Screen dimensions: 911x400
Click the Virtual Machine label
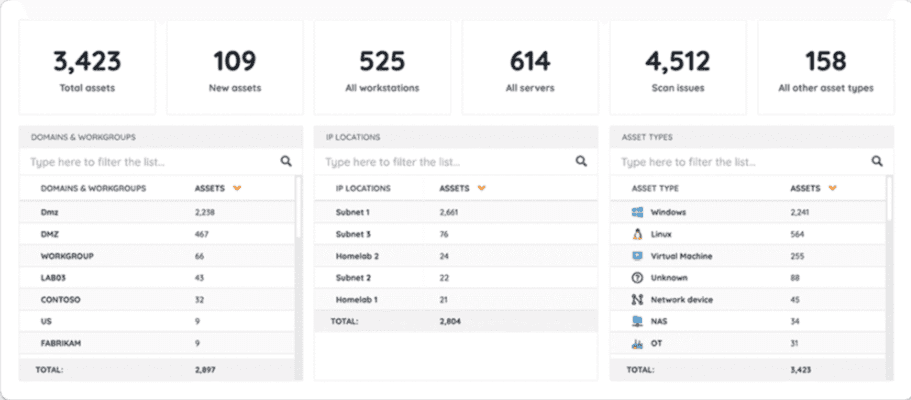click(682, 256)
